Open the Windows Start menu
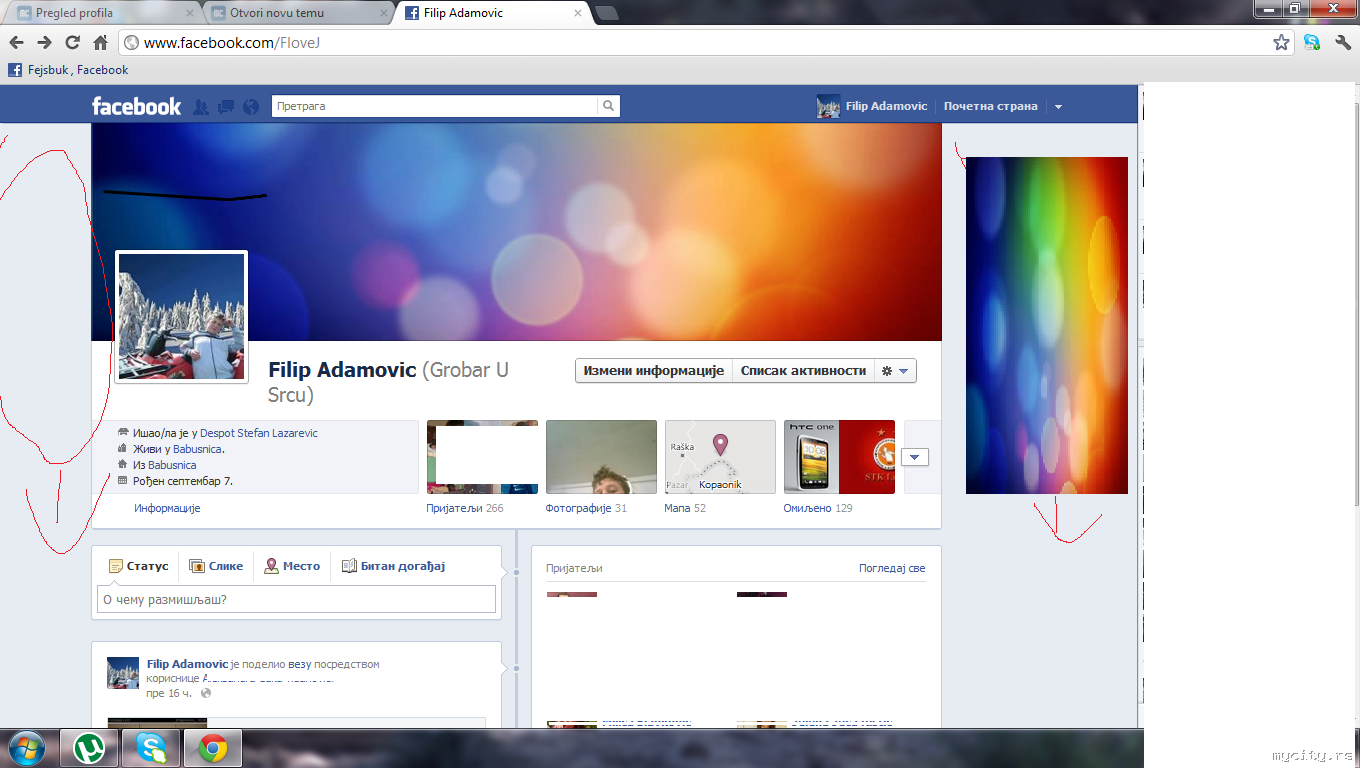Viewport: 1360px width, 768px height. point(25,748)
